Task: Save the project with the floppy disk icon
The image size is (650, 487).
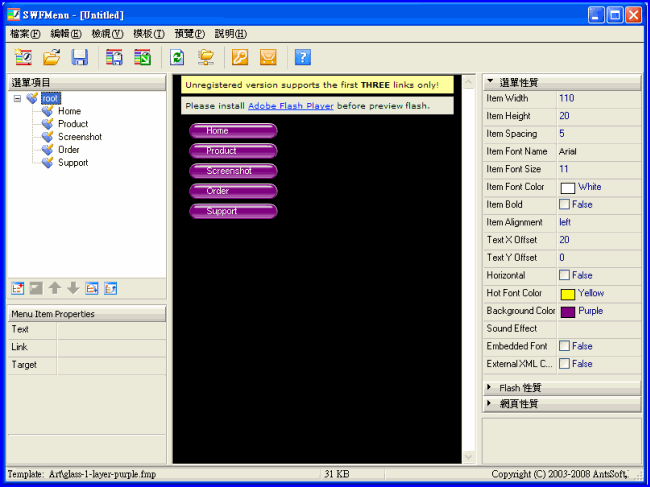Action: tap(79, 58)
